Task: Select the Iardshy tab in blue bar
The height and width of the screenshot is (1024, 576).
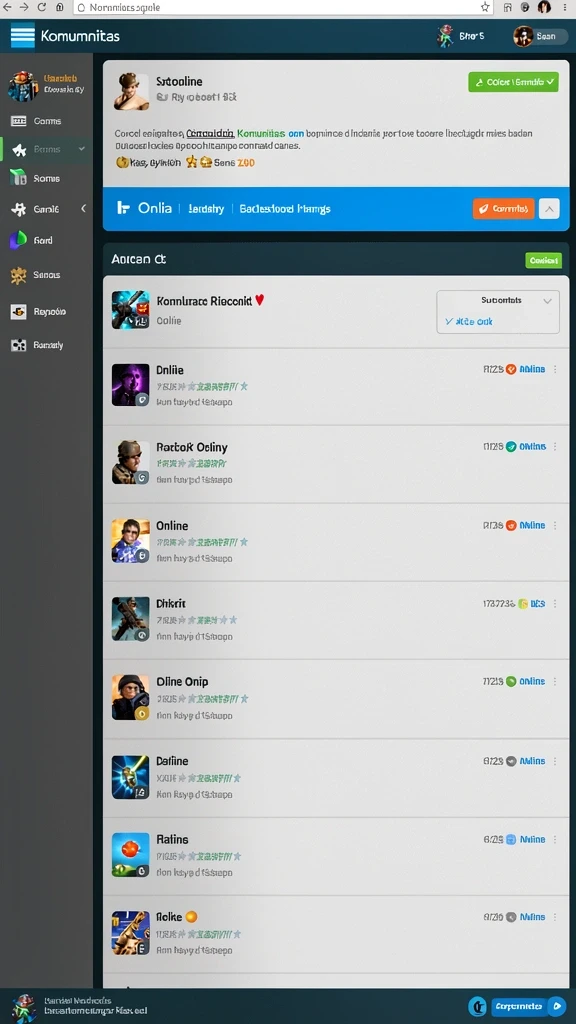Action: pos(206,208)
